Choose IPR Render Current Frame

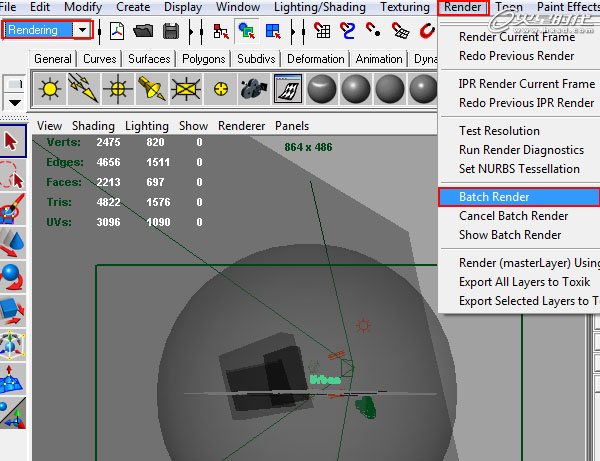click(x=527, y=84)
